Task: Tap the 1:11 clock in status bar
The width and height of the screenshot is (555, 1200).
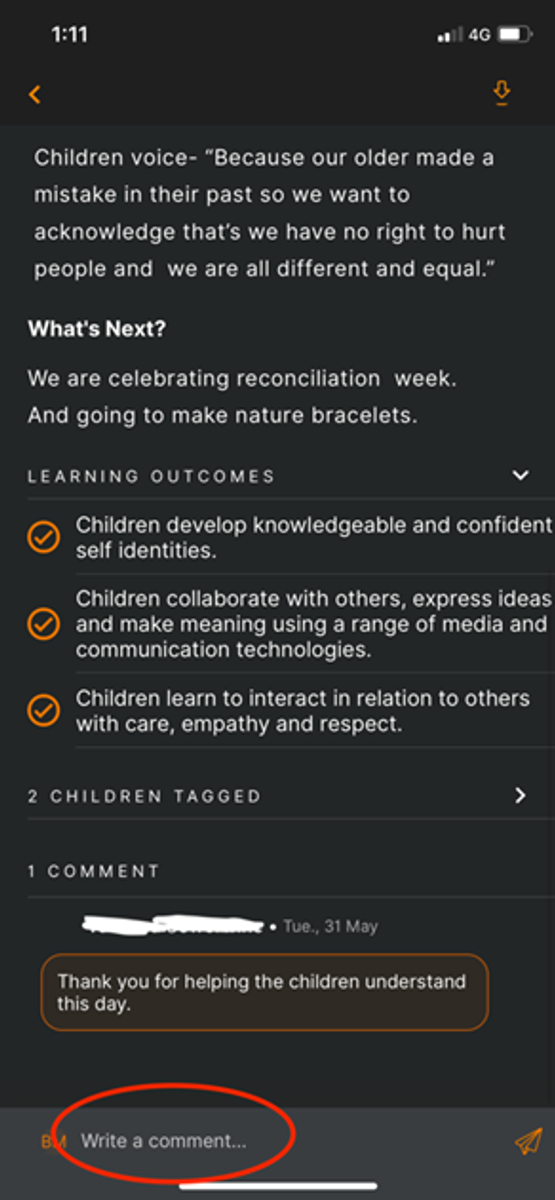Action: (x=69, y=35)
